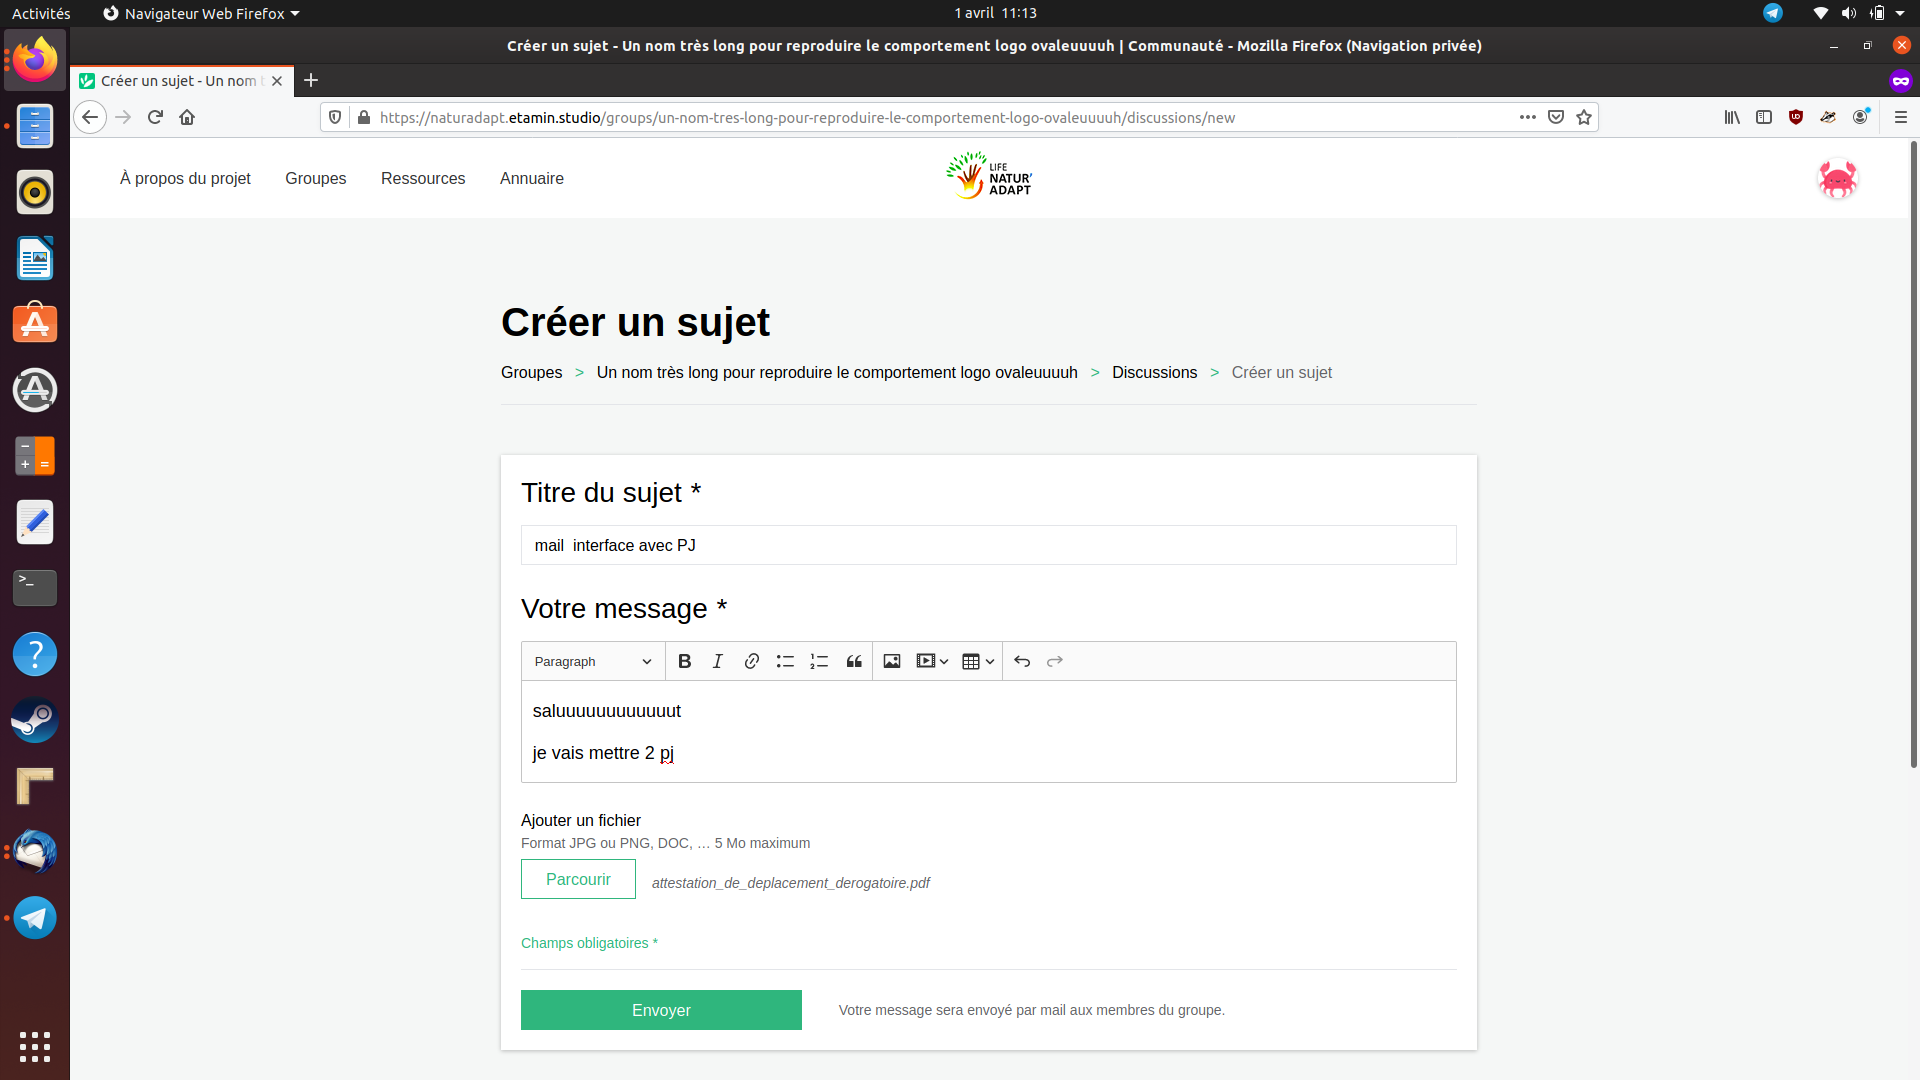Click the Titre du sujet field
The width and height of the screenshot is (1920, 1080).
coord(988,545)
